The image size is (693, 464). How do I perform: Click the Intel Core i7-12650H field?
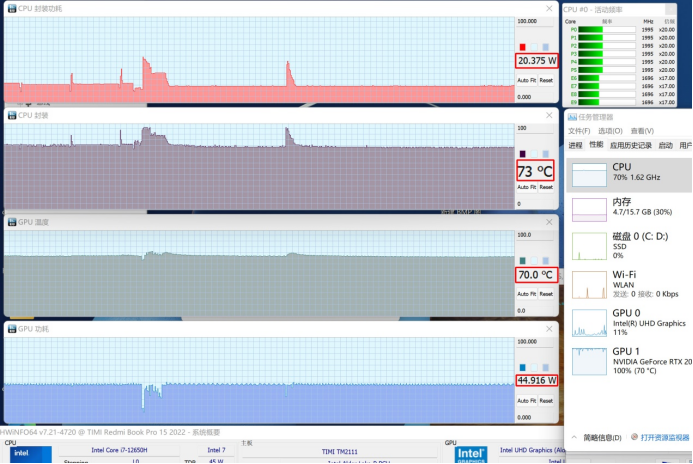[119, 450]
